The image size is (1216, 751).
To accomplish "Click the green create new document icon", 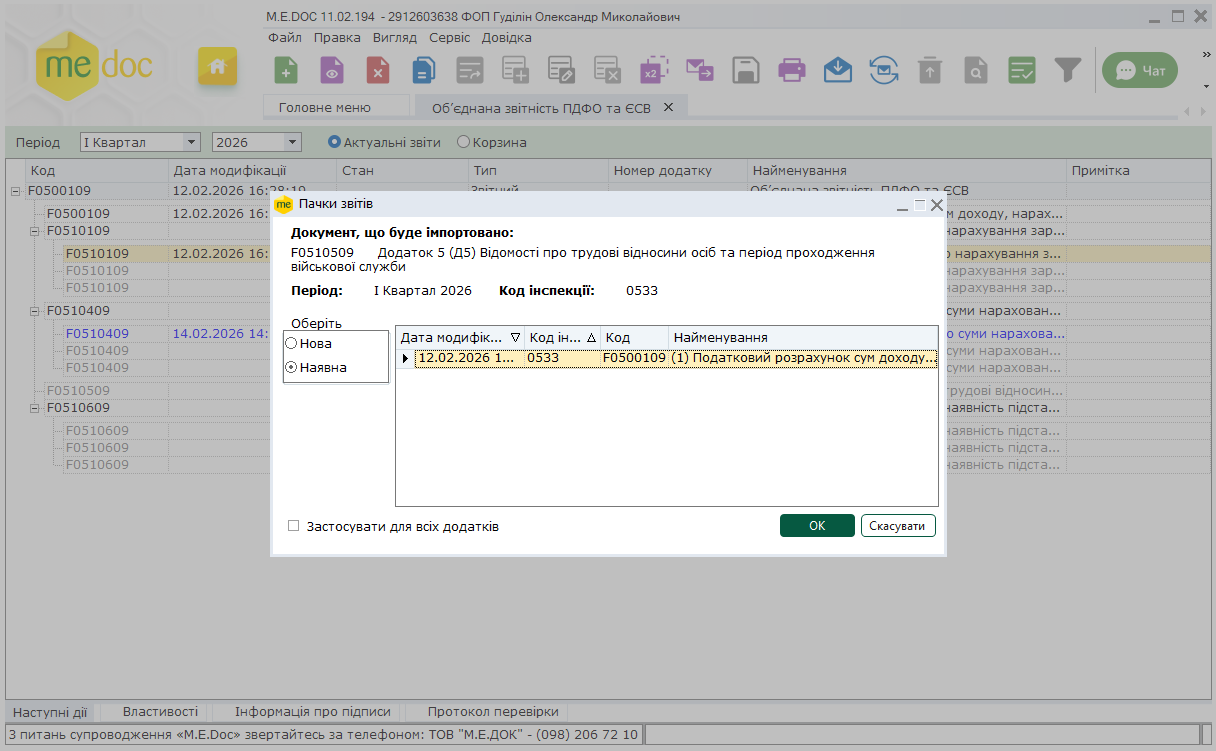I will [286, 70].
